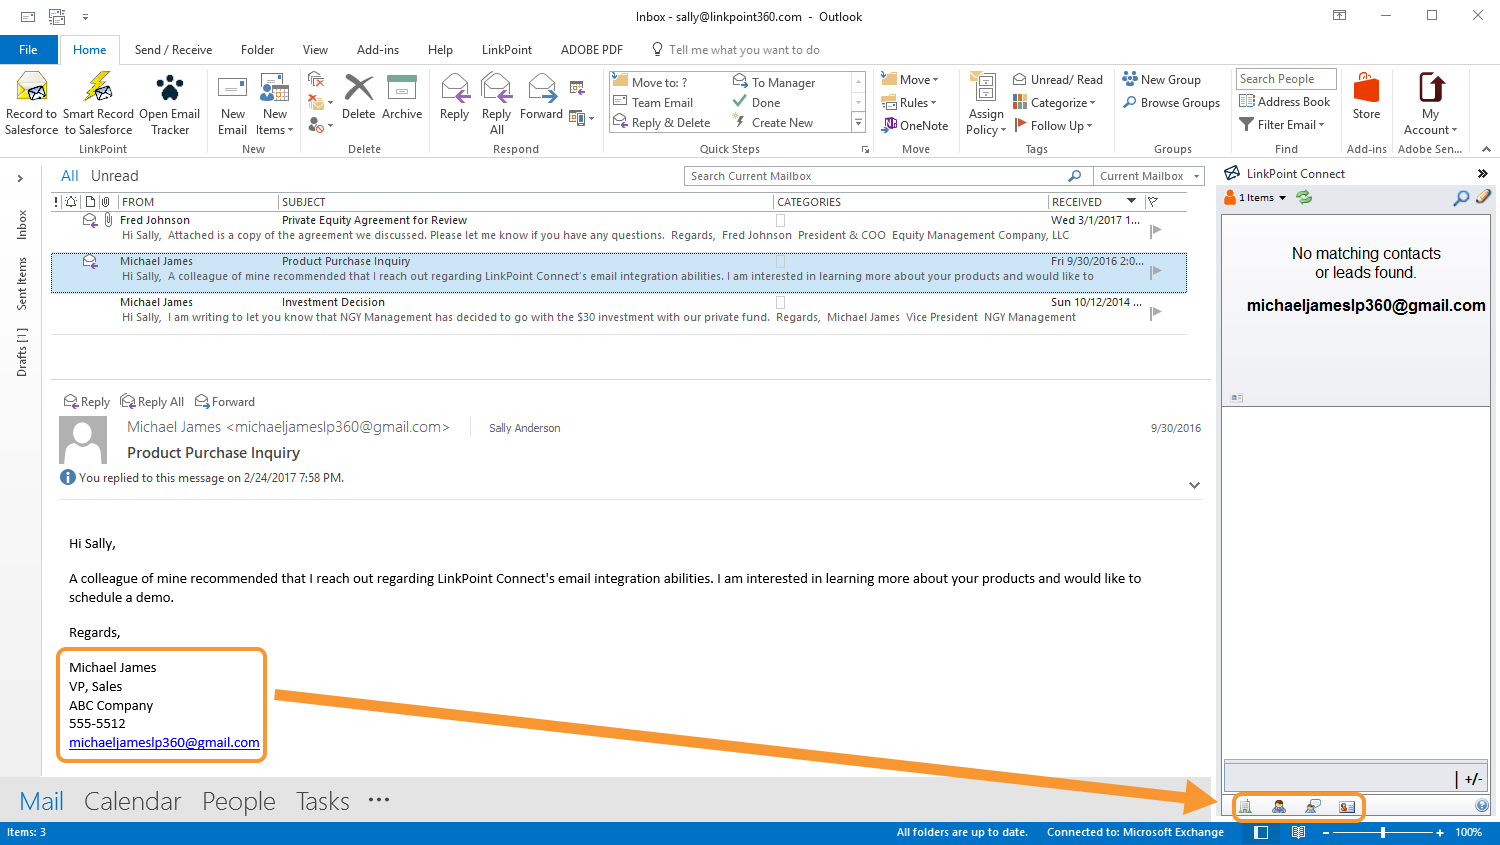Switch to Calendar navigation
The width and height of the screenshot is (1500, 845).
click(132, 801)
